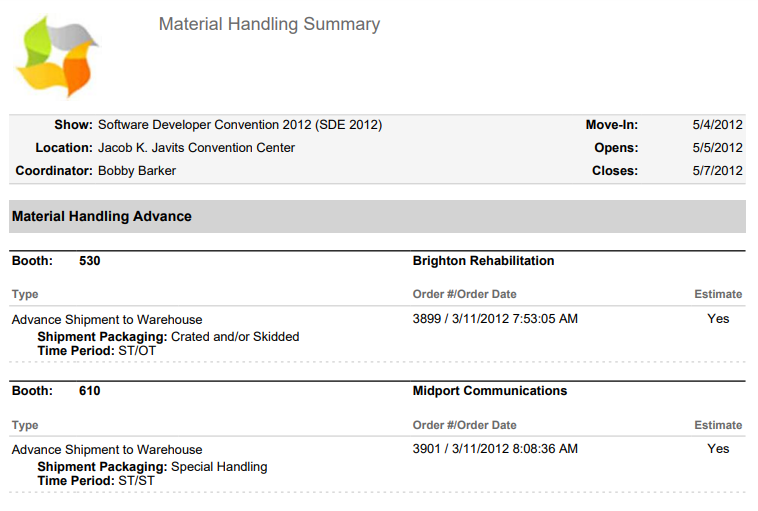Click the Closes date 5/7/2012
This screenshot has width=758, height=511.
[x=717, y=171]
